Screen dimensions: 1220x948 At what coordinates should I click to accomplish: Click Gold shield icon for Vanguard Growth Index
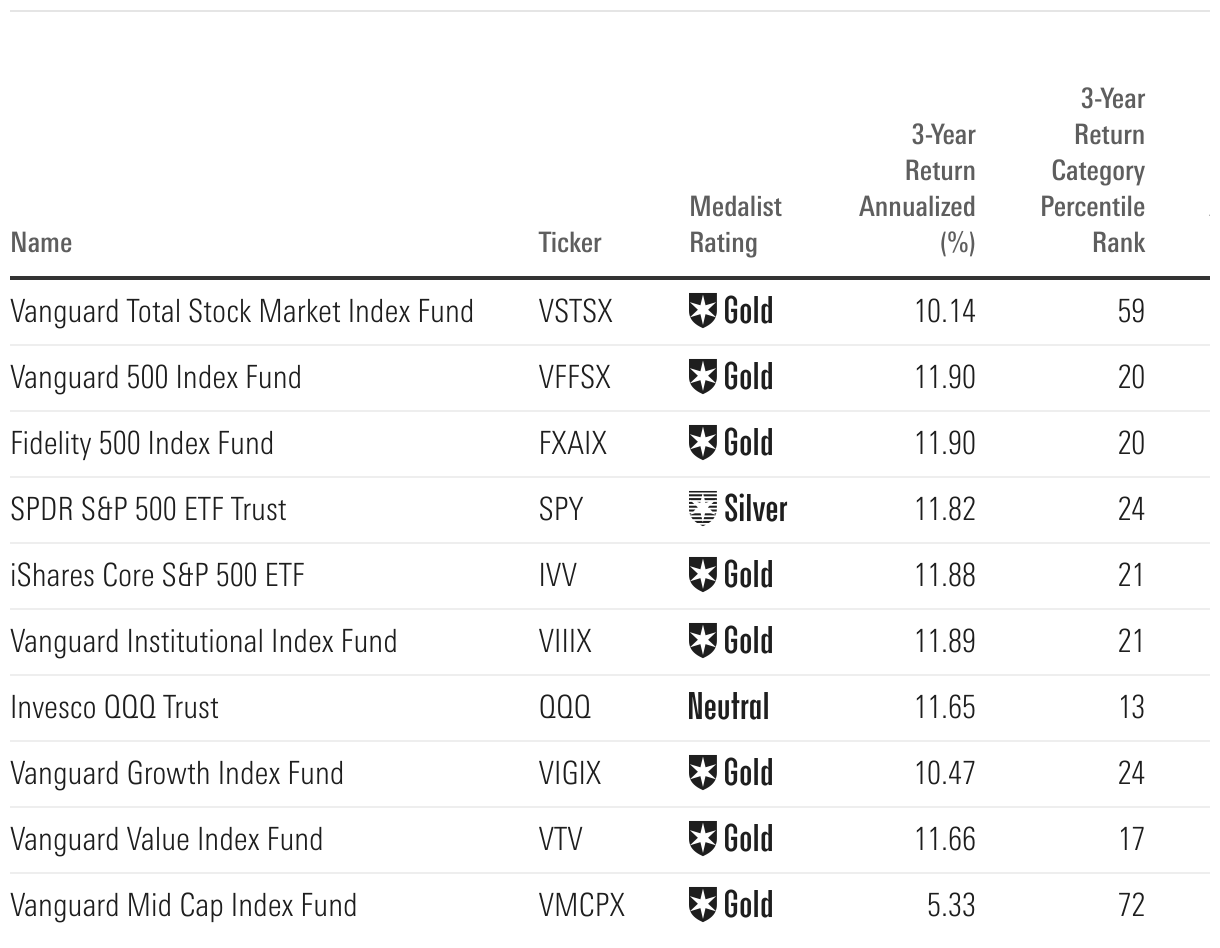[704, 773]
